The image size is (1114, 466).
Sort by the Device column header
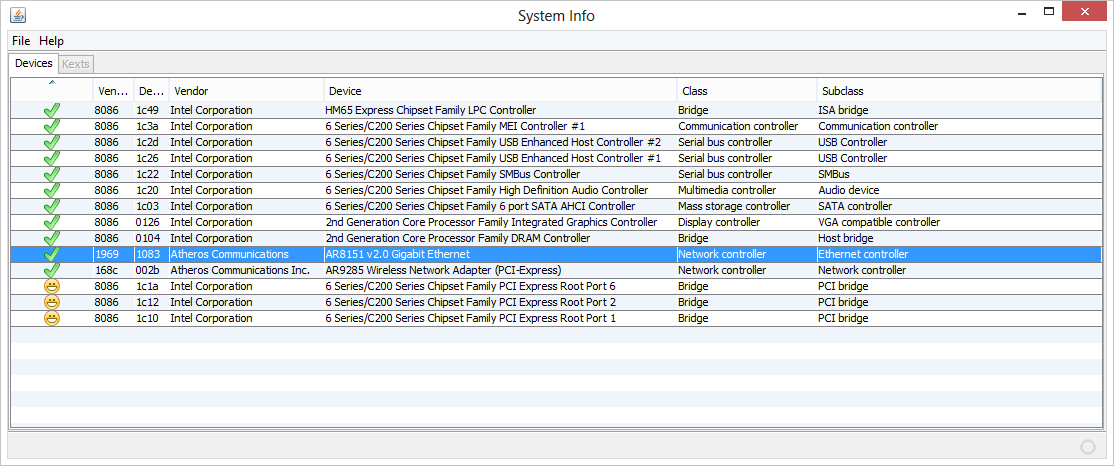coord(500,91)
